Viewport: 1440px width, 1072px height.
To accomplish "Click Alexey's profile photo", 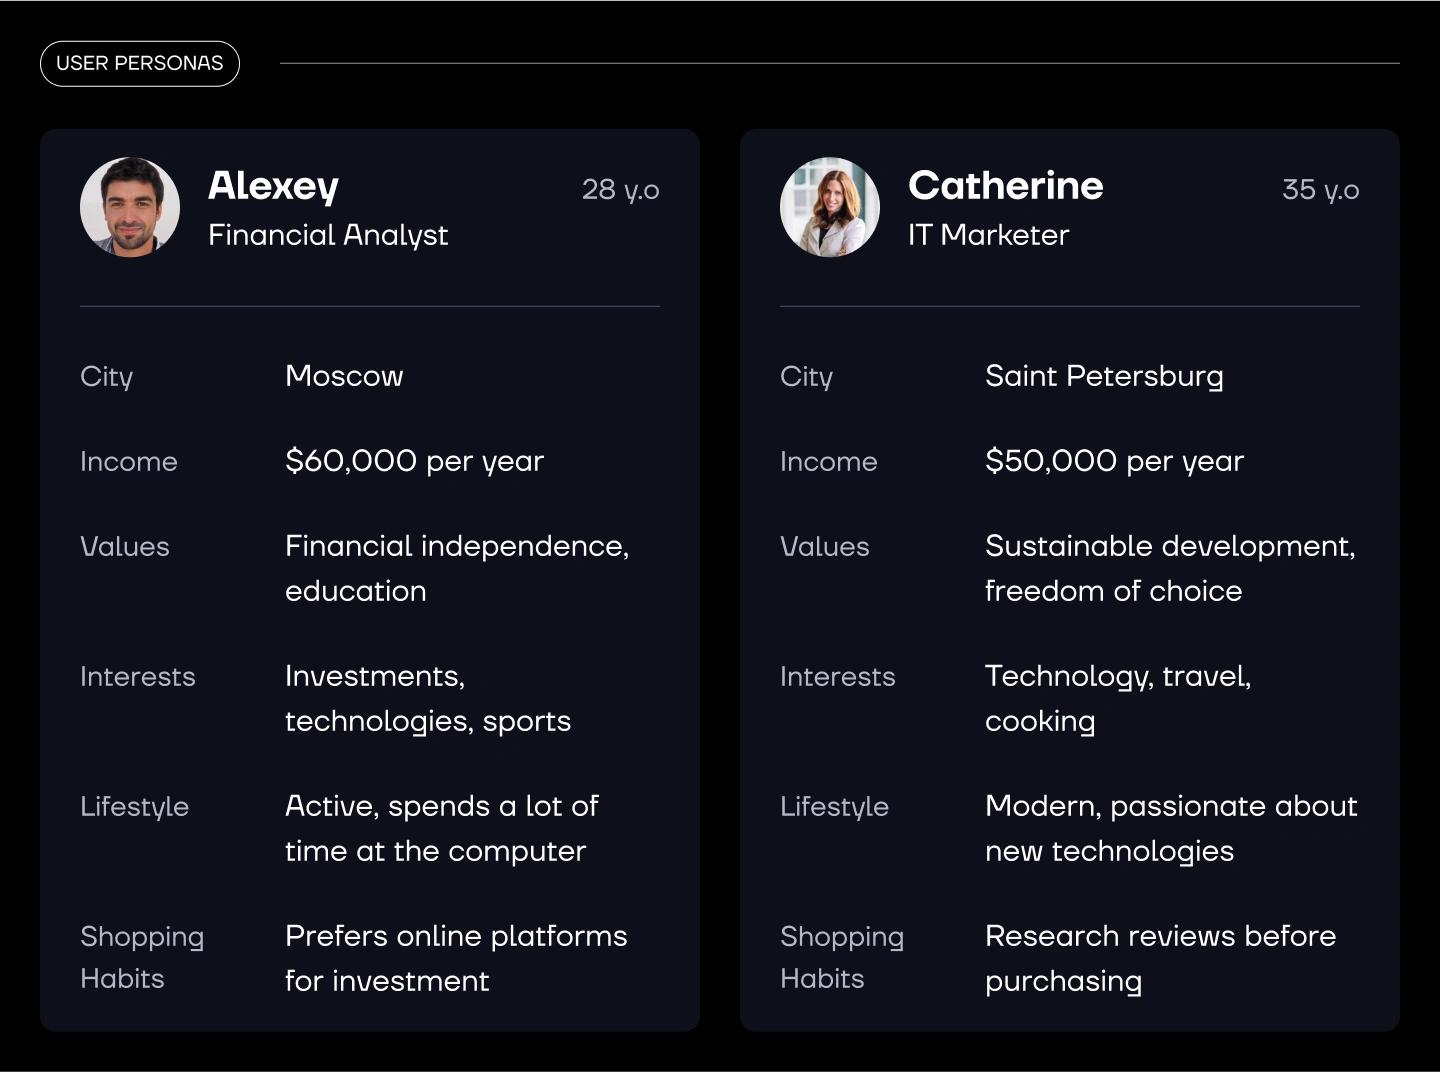I will 130,207.
